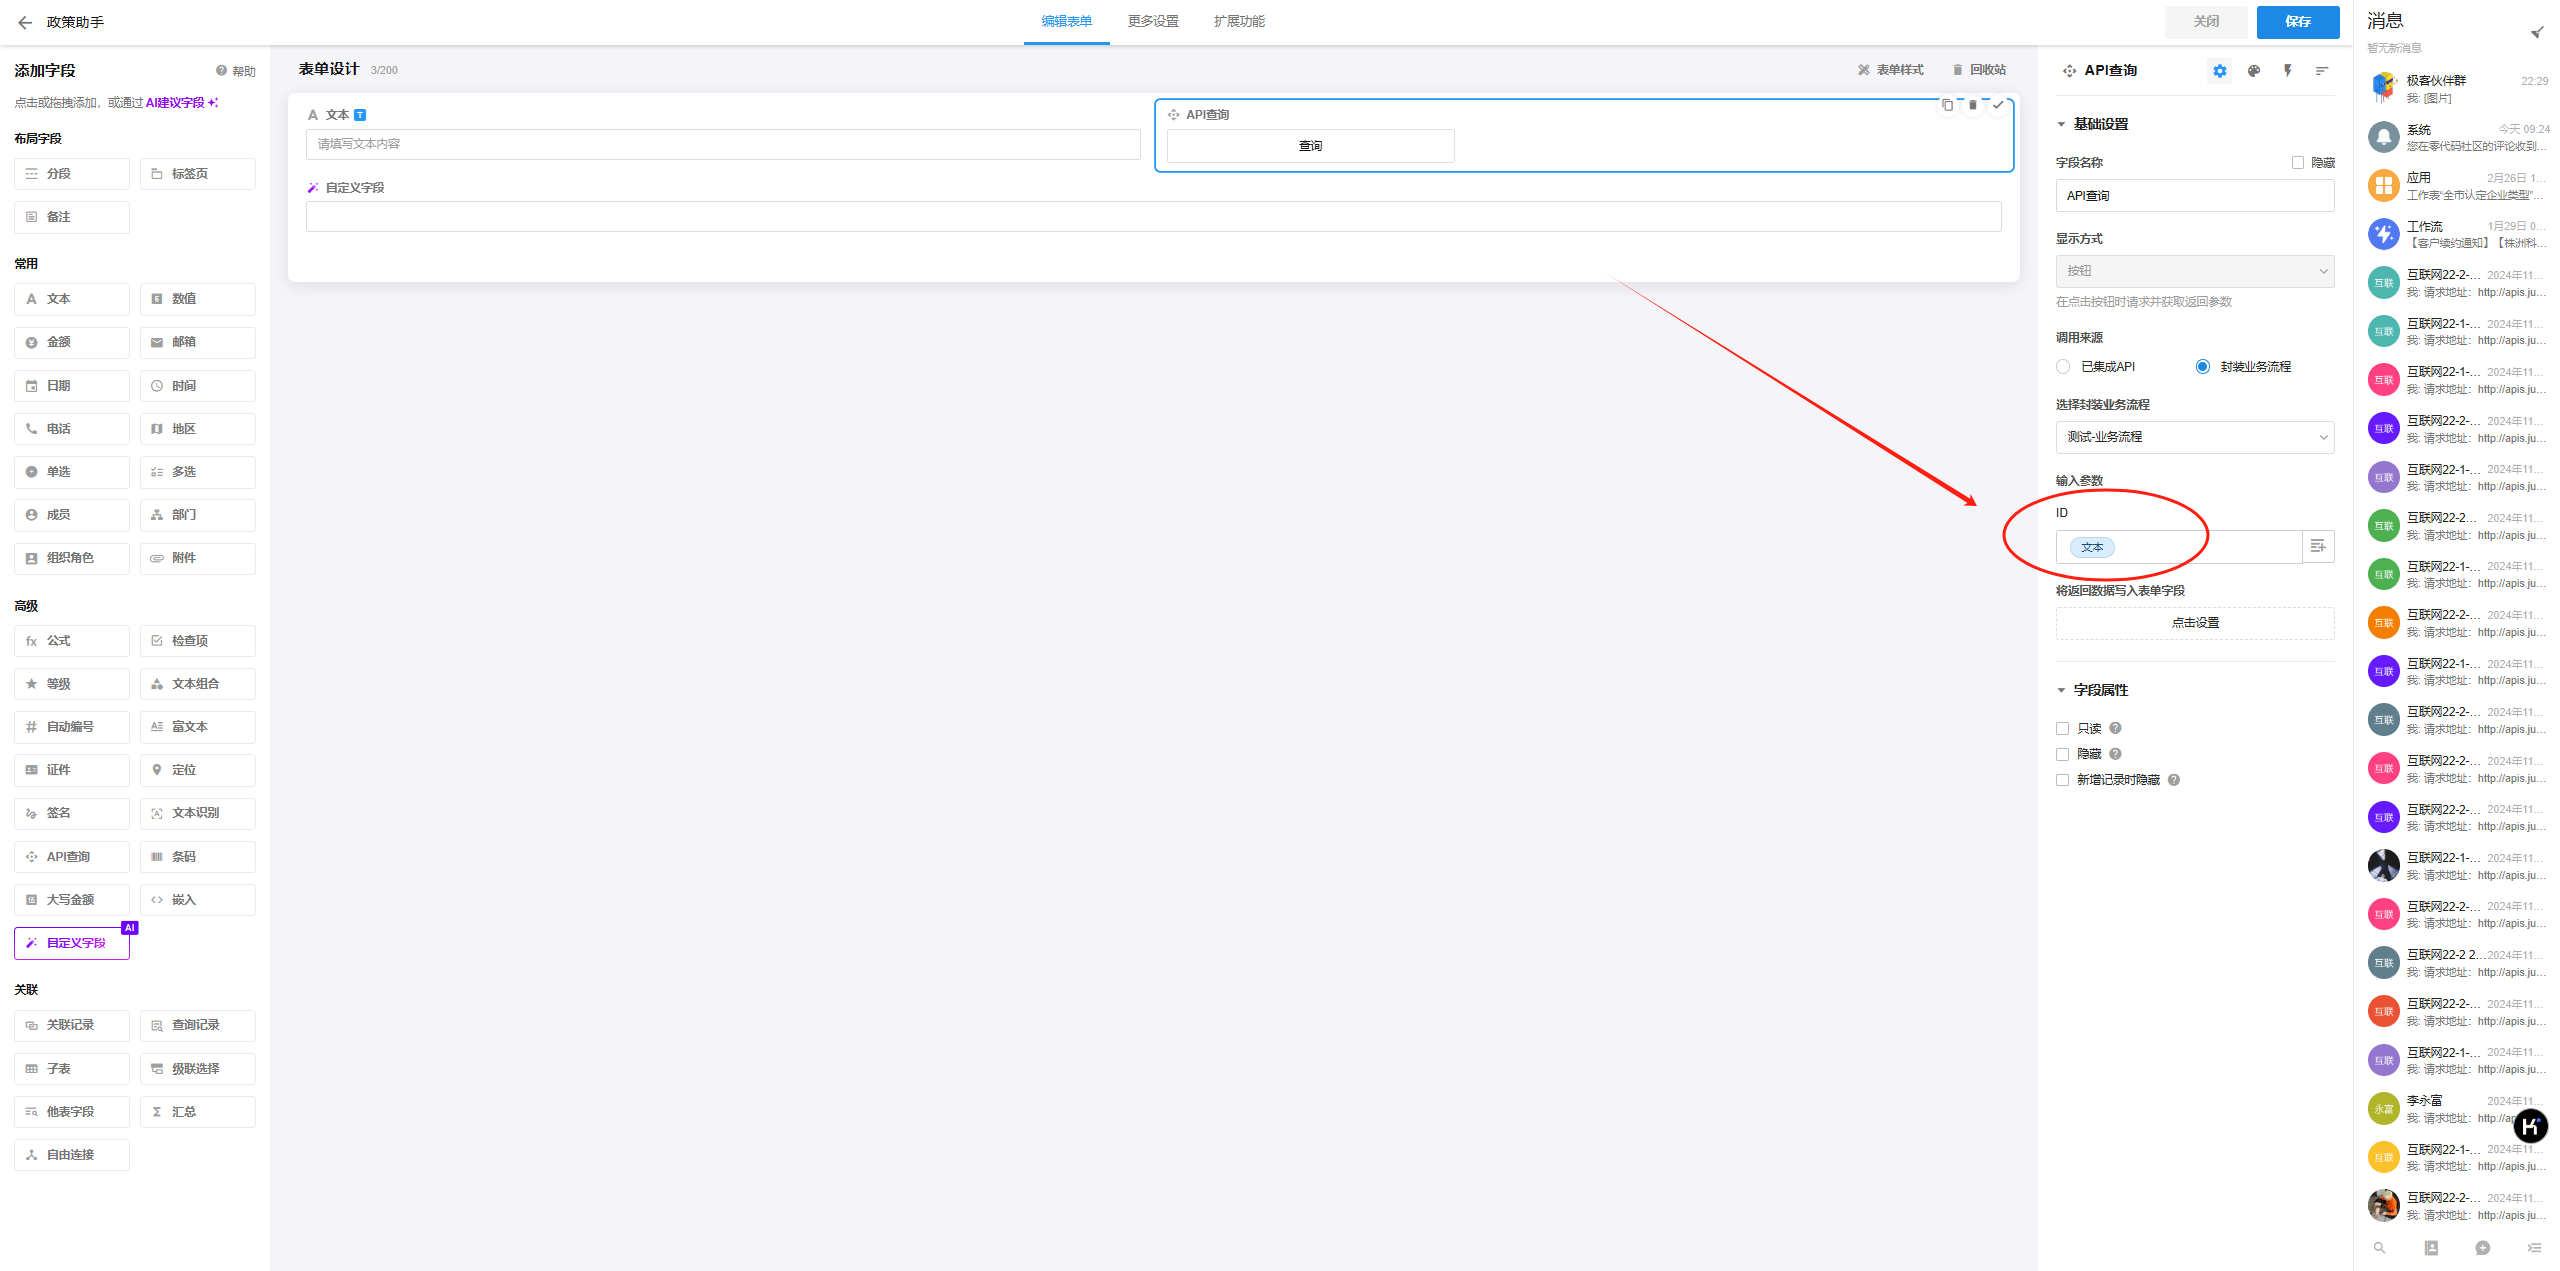Viewport: 2560px width, 1271px height.
Task: Click the blue 保存 button
Action: (x=2297, y=22)
